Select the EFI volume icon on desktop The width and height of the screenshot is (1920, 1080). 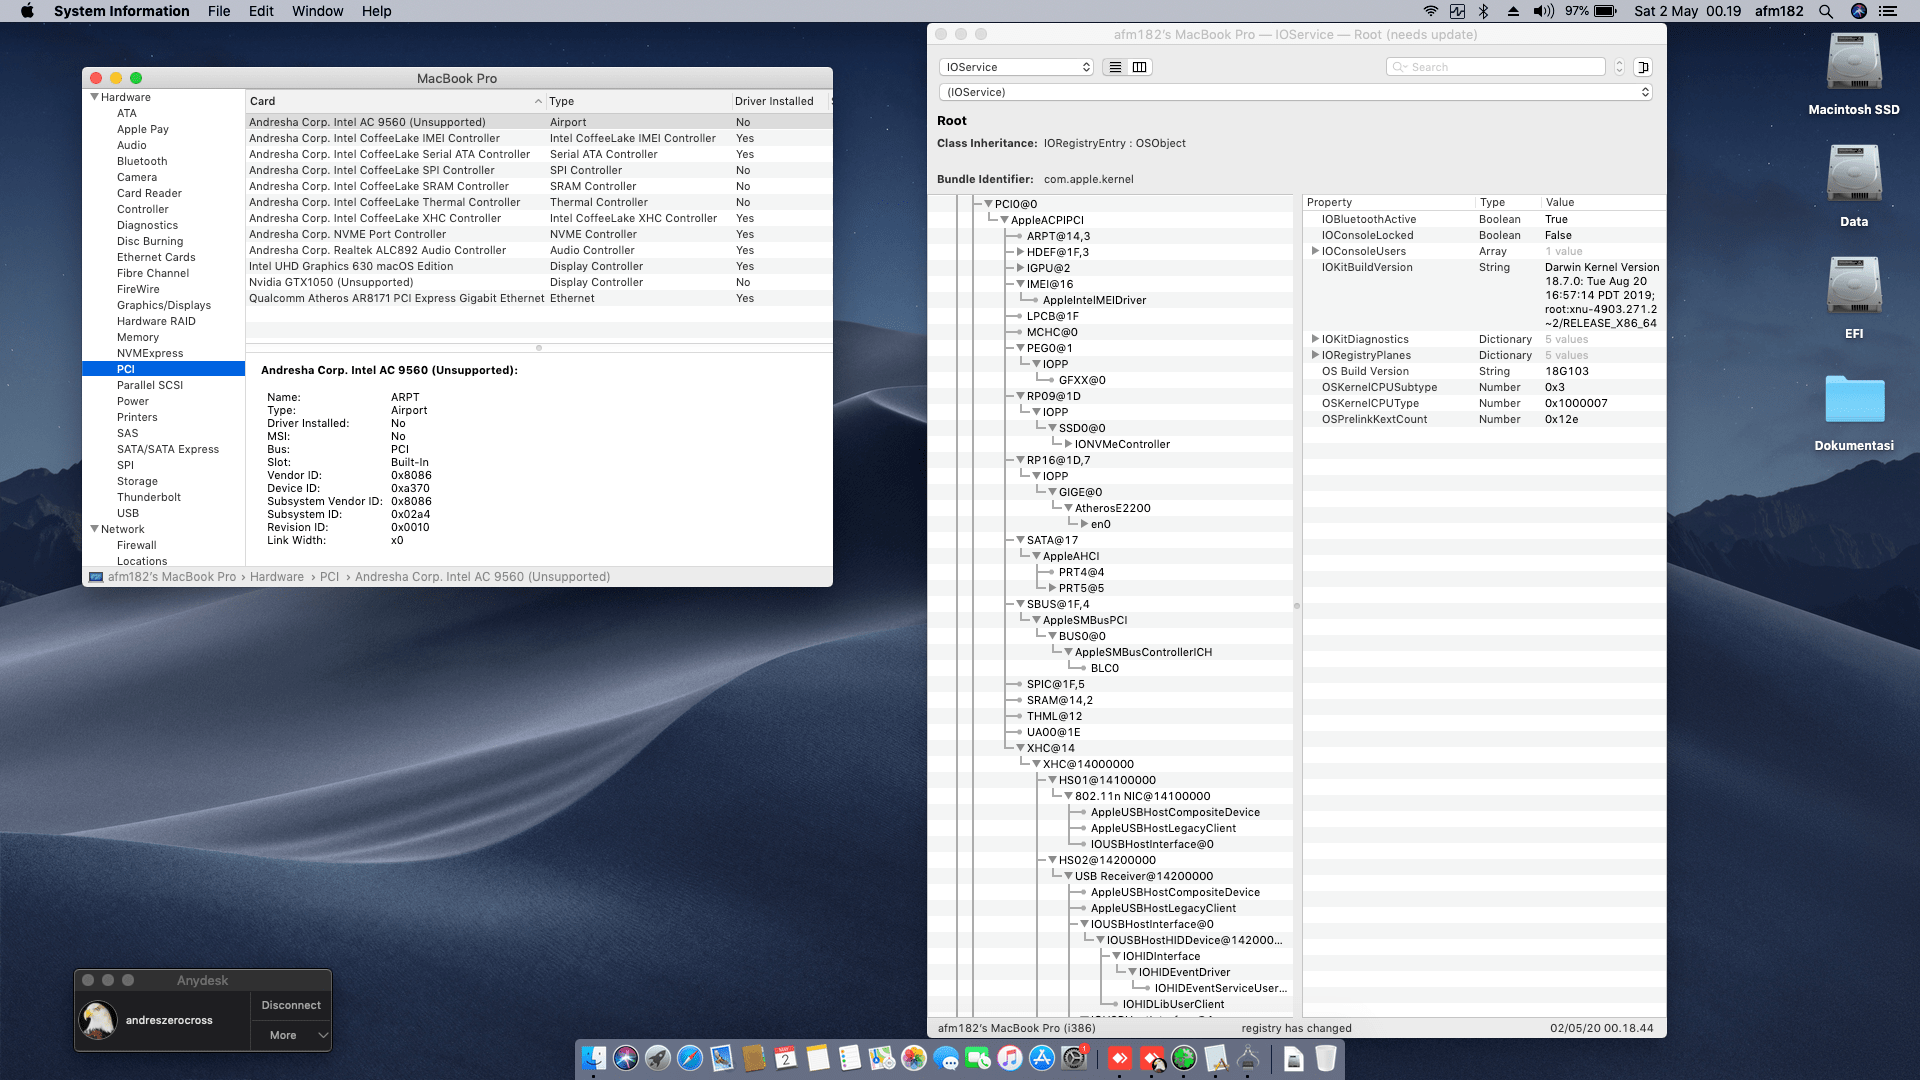1854,287
